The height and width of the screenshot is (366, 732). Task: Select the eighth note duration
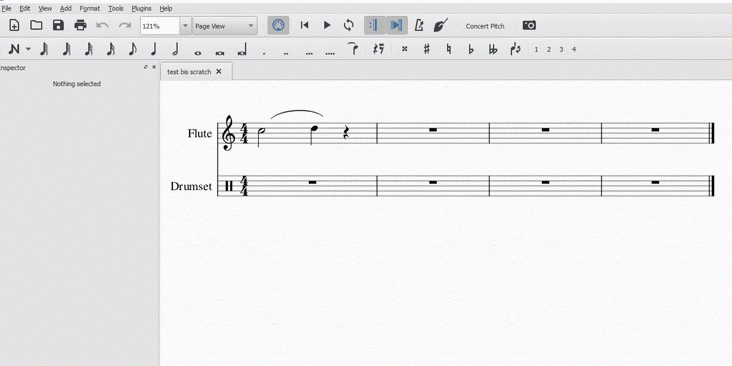coord(133,49)
